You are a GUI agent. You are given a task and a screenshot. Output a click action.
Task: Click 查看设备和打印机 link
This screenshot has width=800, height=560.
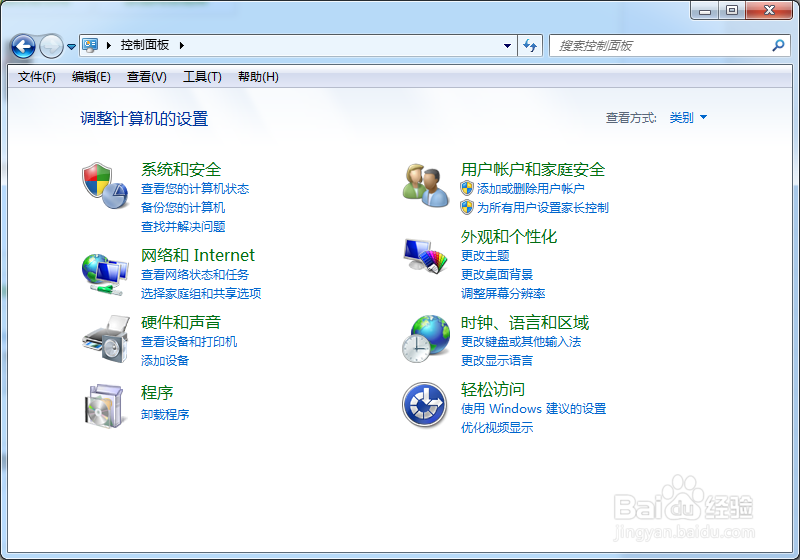(189, 341)
